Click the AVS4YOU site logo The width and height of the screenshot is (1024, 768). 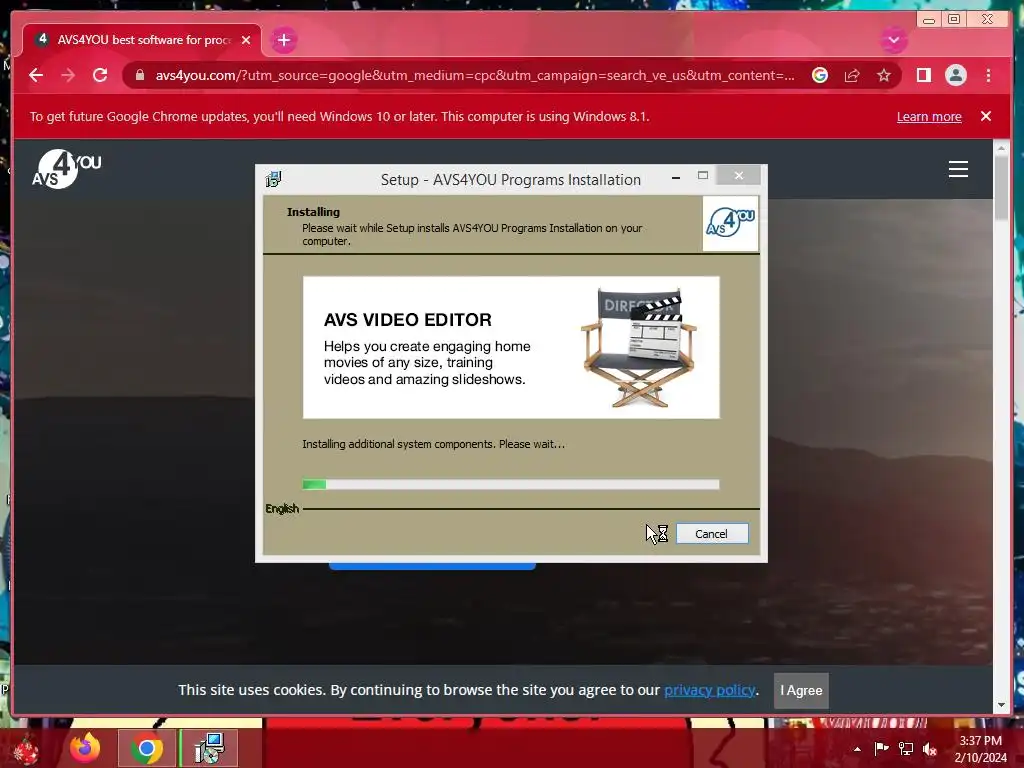[67, 169]
